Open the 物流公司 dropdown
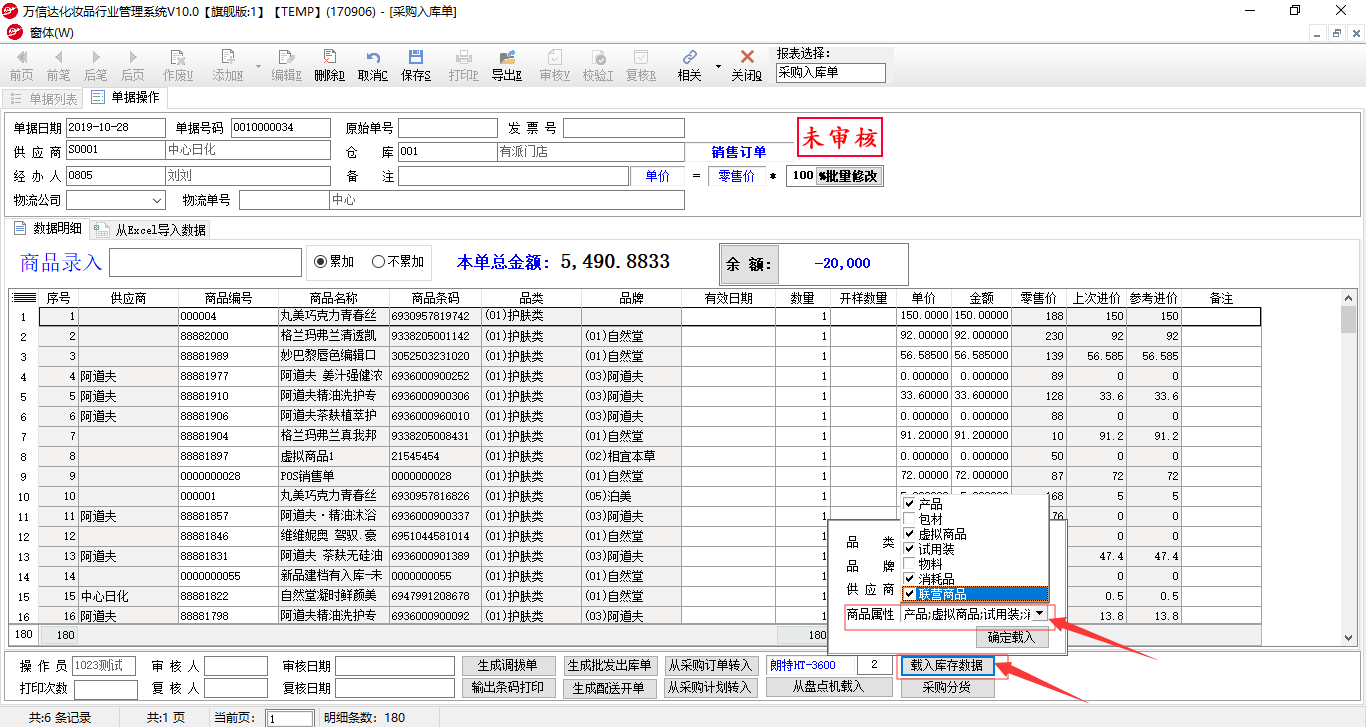Image resolution: width=1366 pixels, height=727 pixels. pyautogui.click(x=157, y=200)
